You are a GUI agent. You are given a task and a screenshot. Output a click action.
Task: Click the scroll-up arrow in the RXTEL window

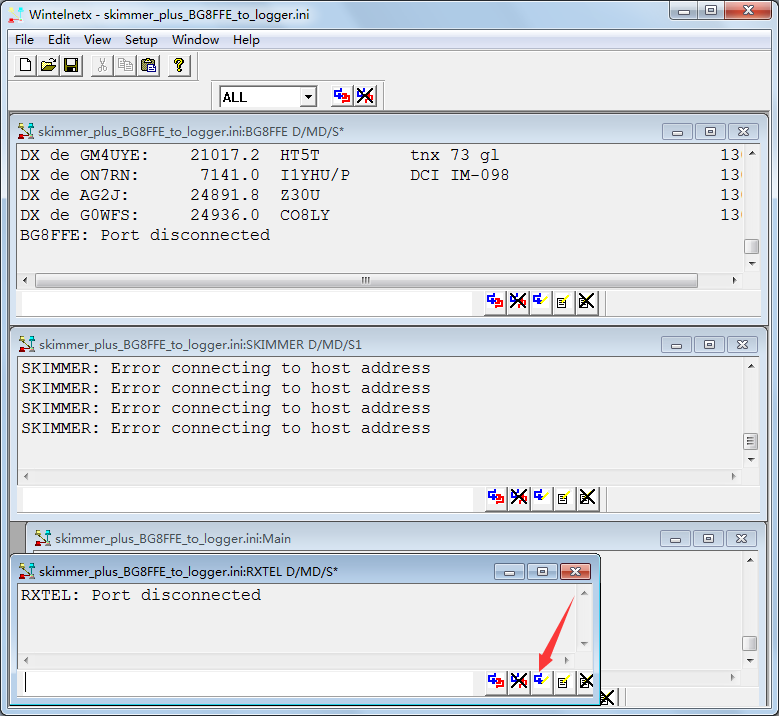[584, 593]
